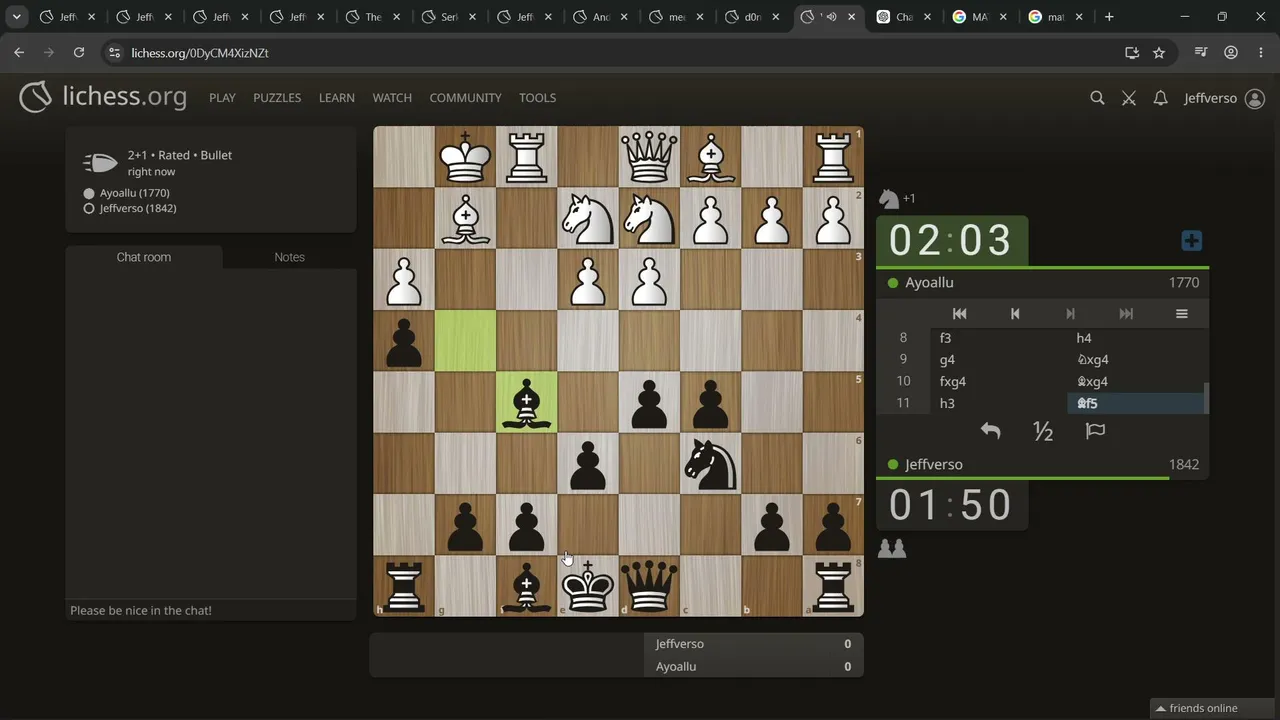
Task: Focus the chat message input field
Action: [211, 610]
